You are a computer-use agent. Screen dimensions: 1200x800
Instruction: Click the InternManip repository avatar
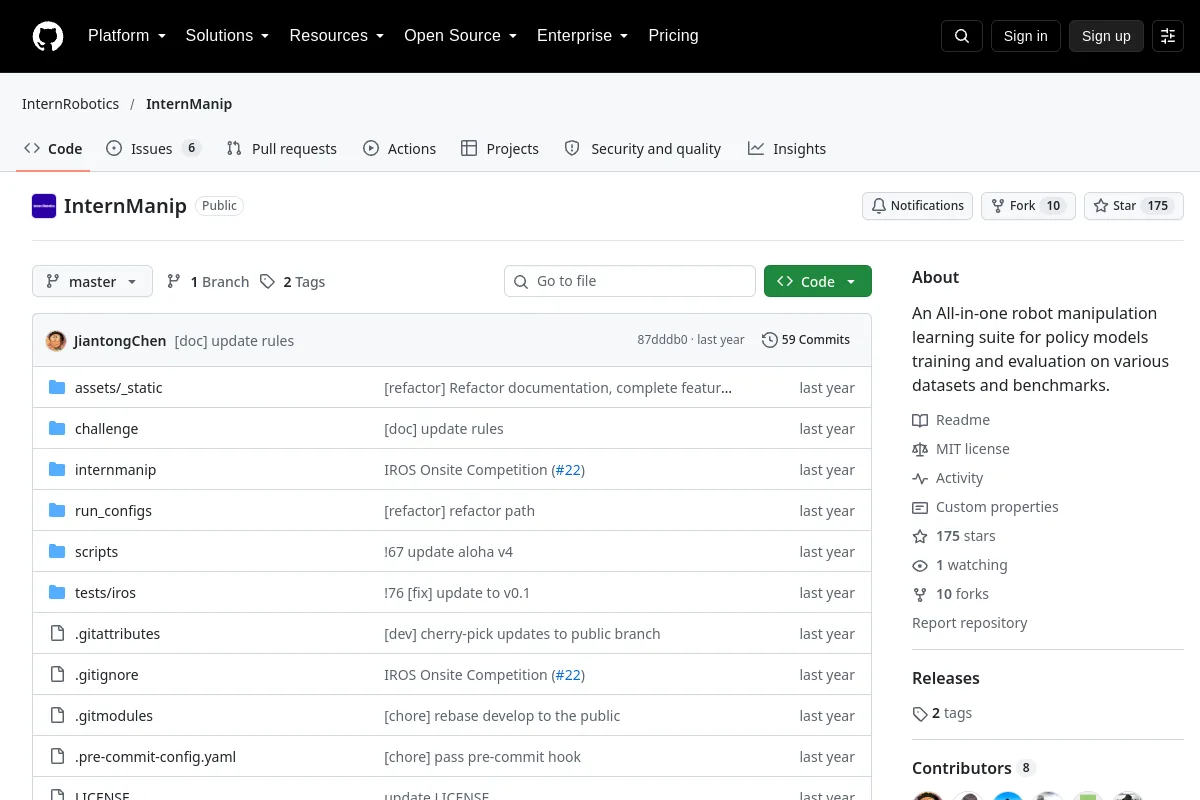(x=44, y=206)
